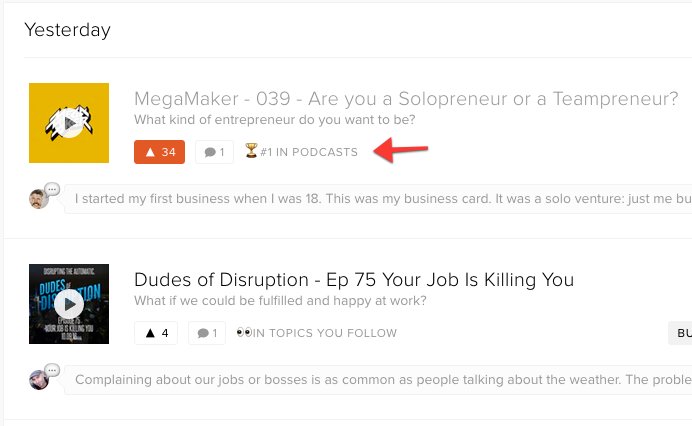Click speech bubble beside Dudes commenter avatar
This screenshot has width=692, height=426.
click(x=52, y=370)
